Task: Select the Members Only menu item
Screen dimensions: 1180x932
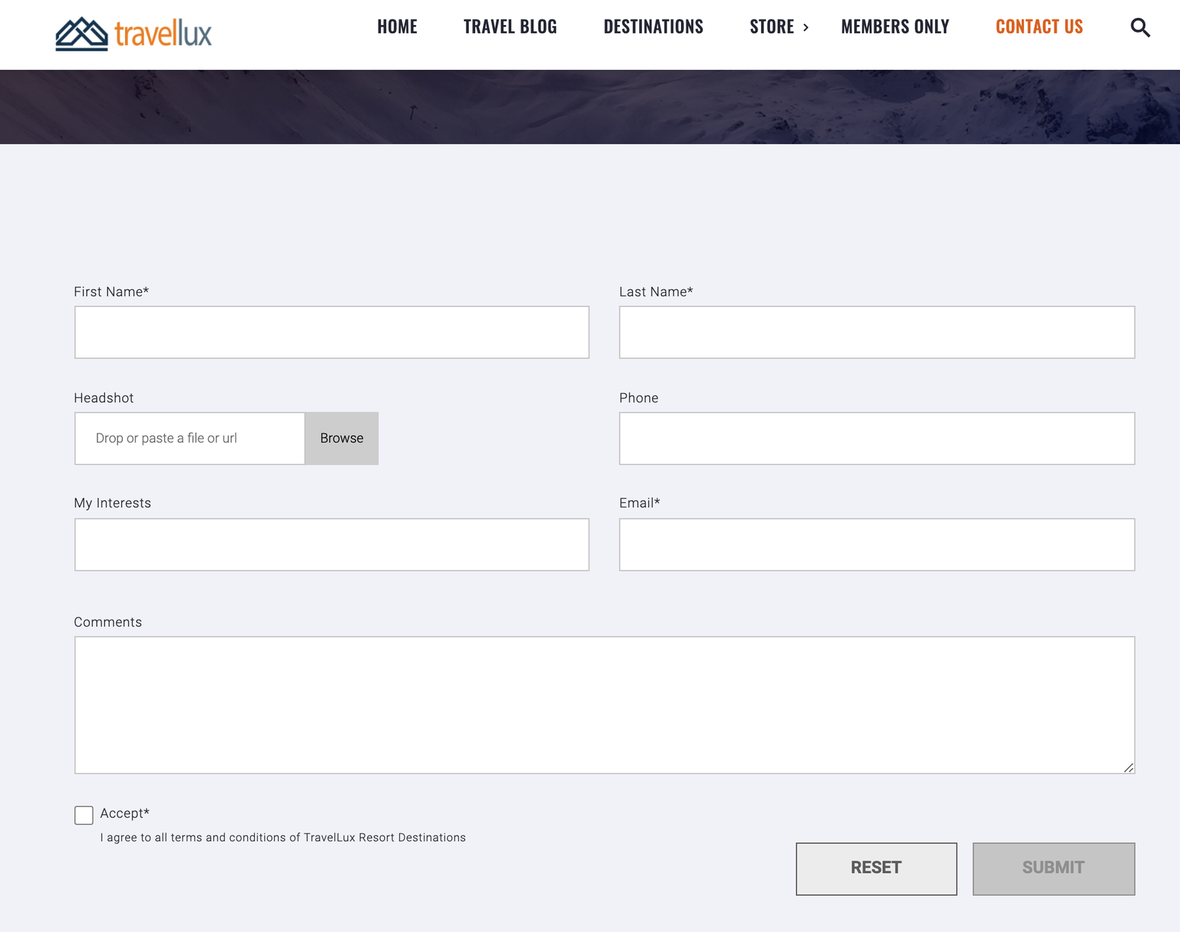Action: (895, 27)
